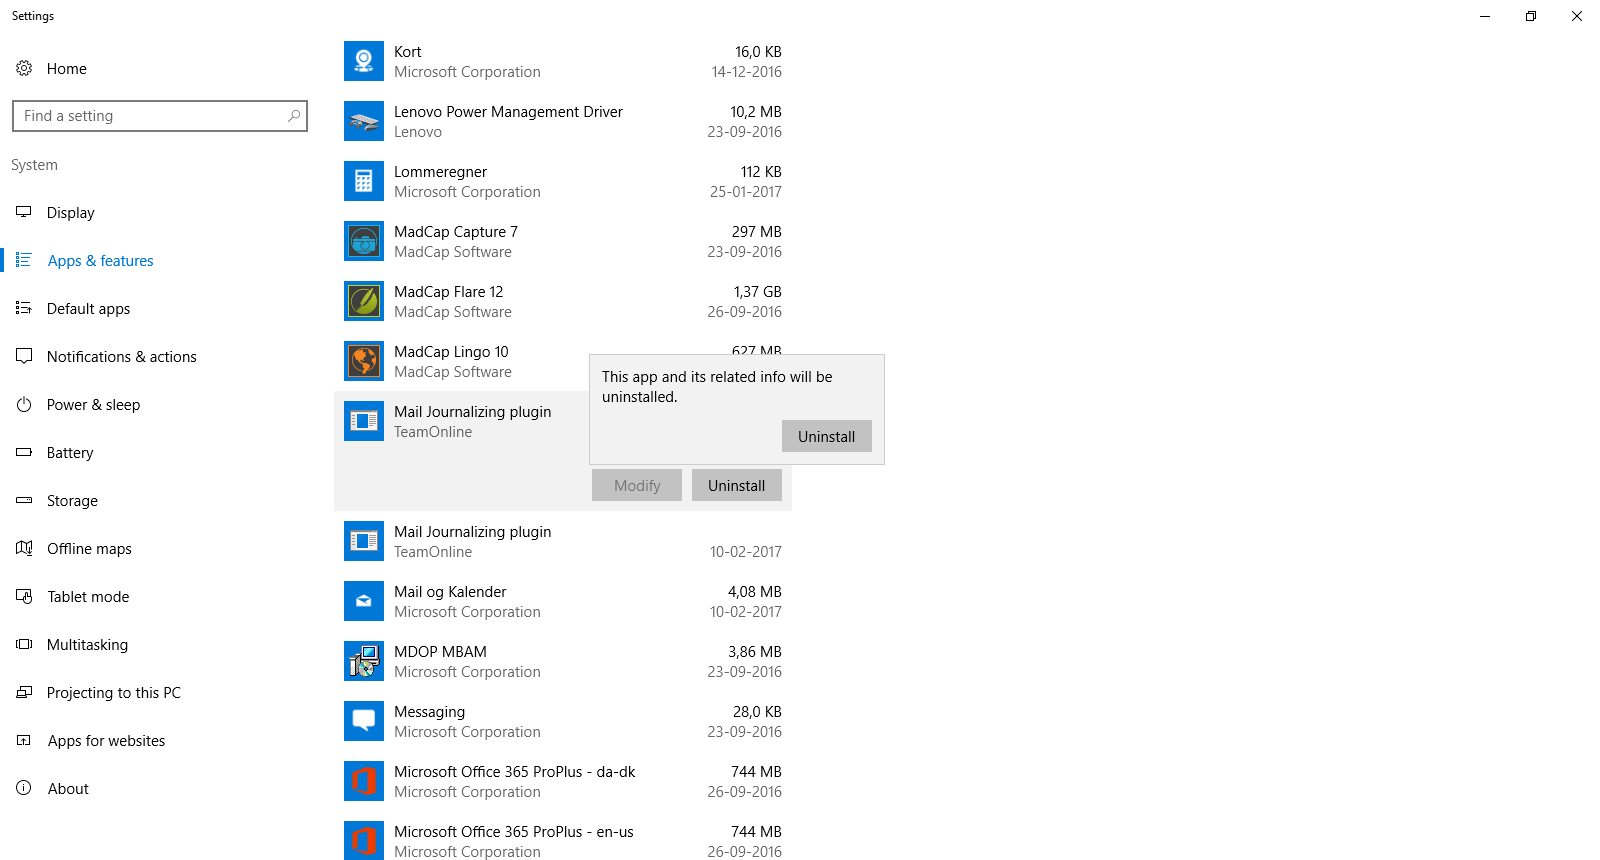Click the search magnifier icon
Image resolution: width=1600 pixels, height=860 pixels.
(x=294, y=116)
